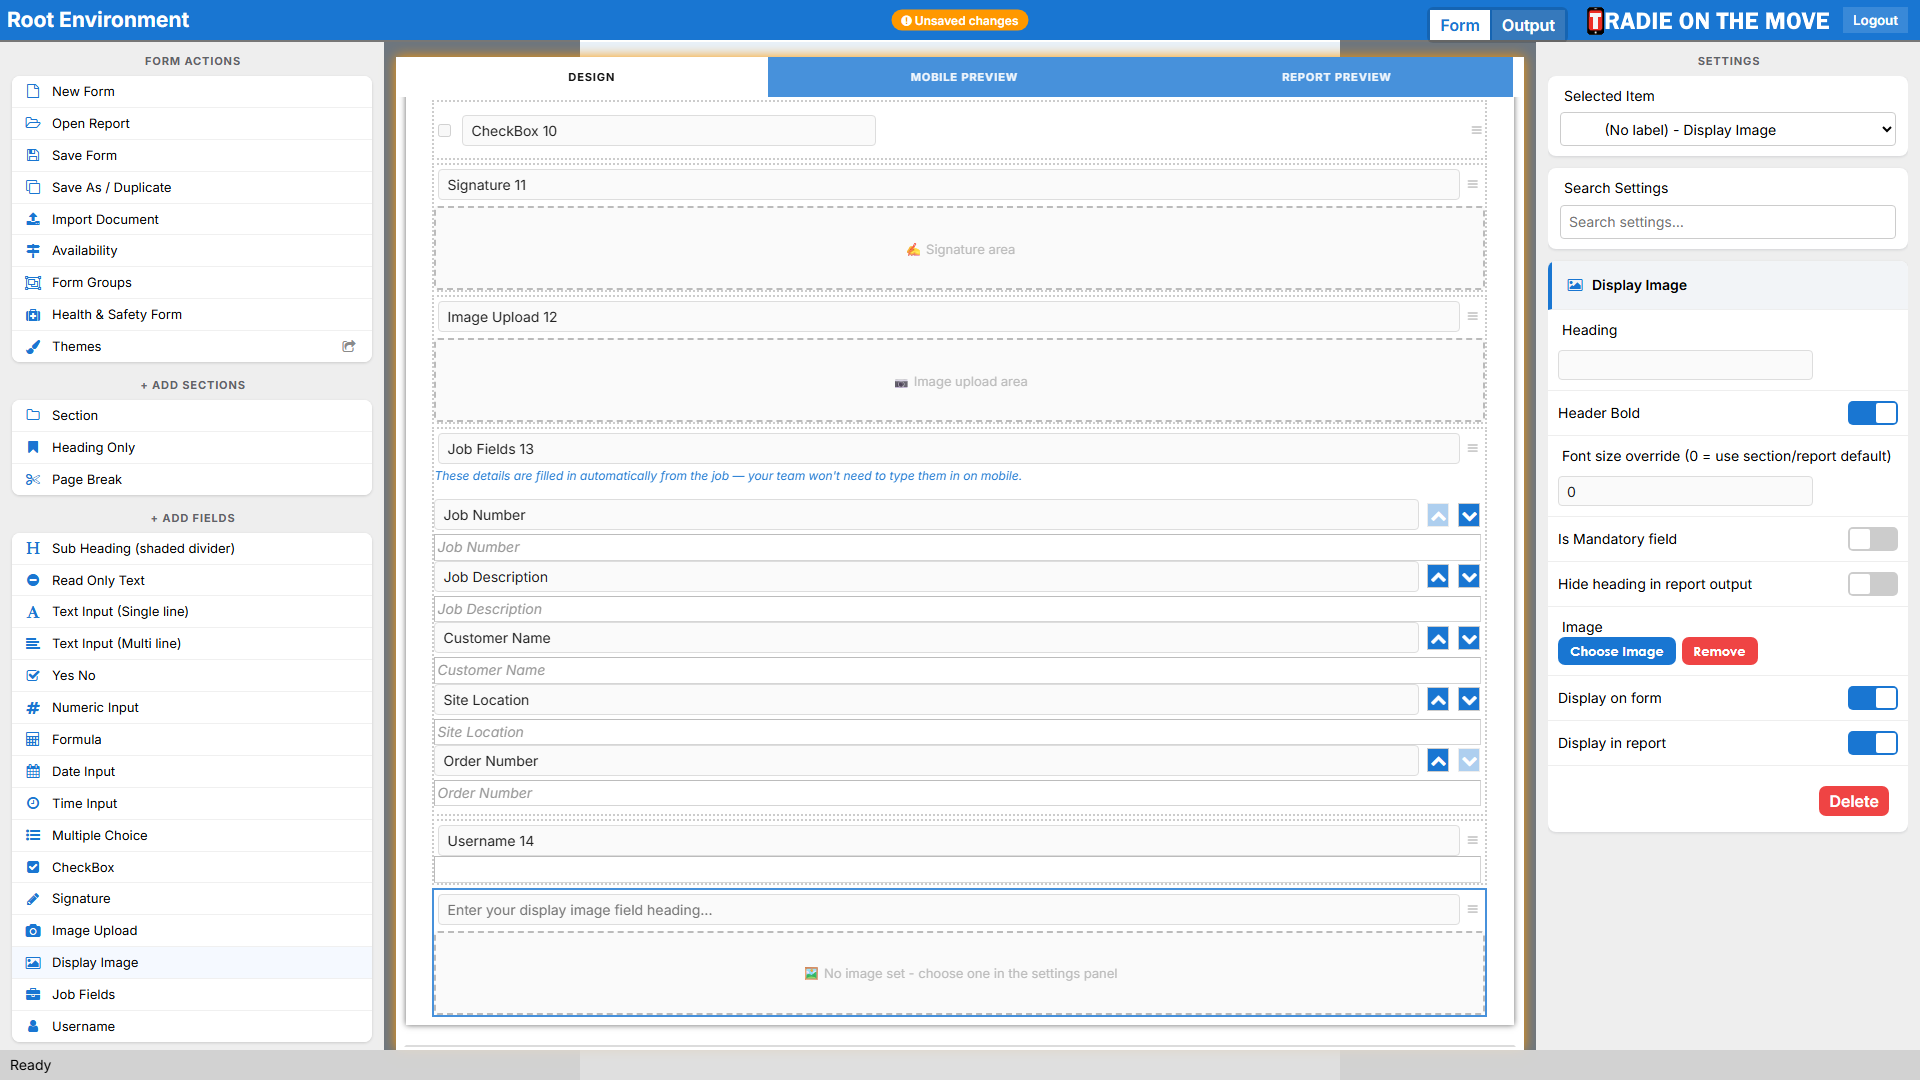Click the Date Input calendar icon
The width and height of the screenshot is (1920, 1080).
[x=33, y=771]
